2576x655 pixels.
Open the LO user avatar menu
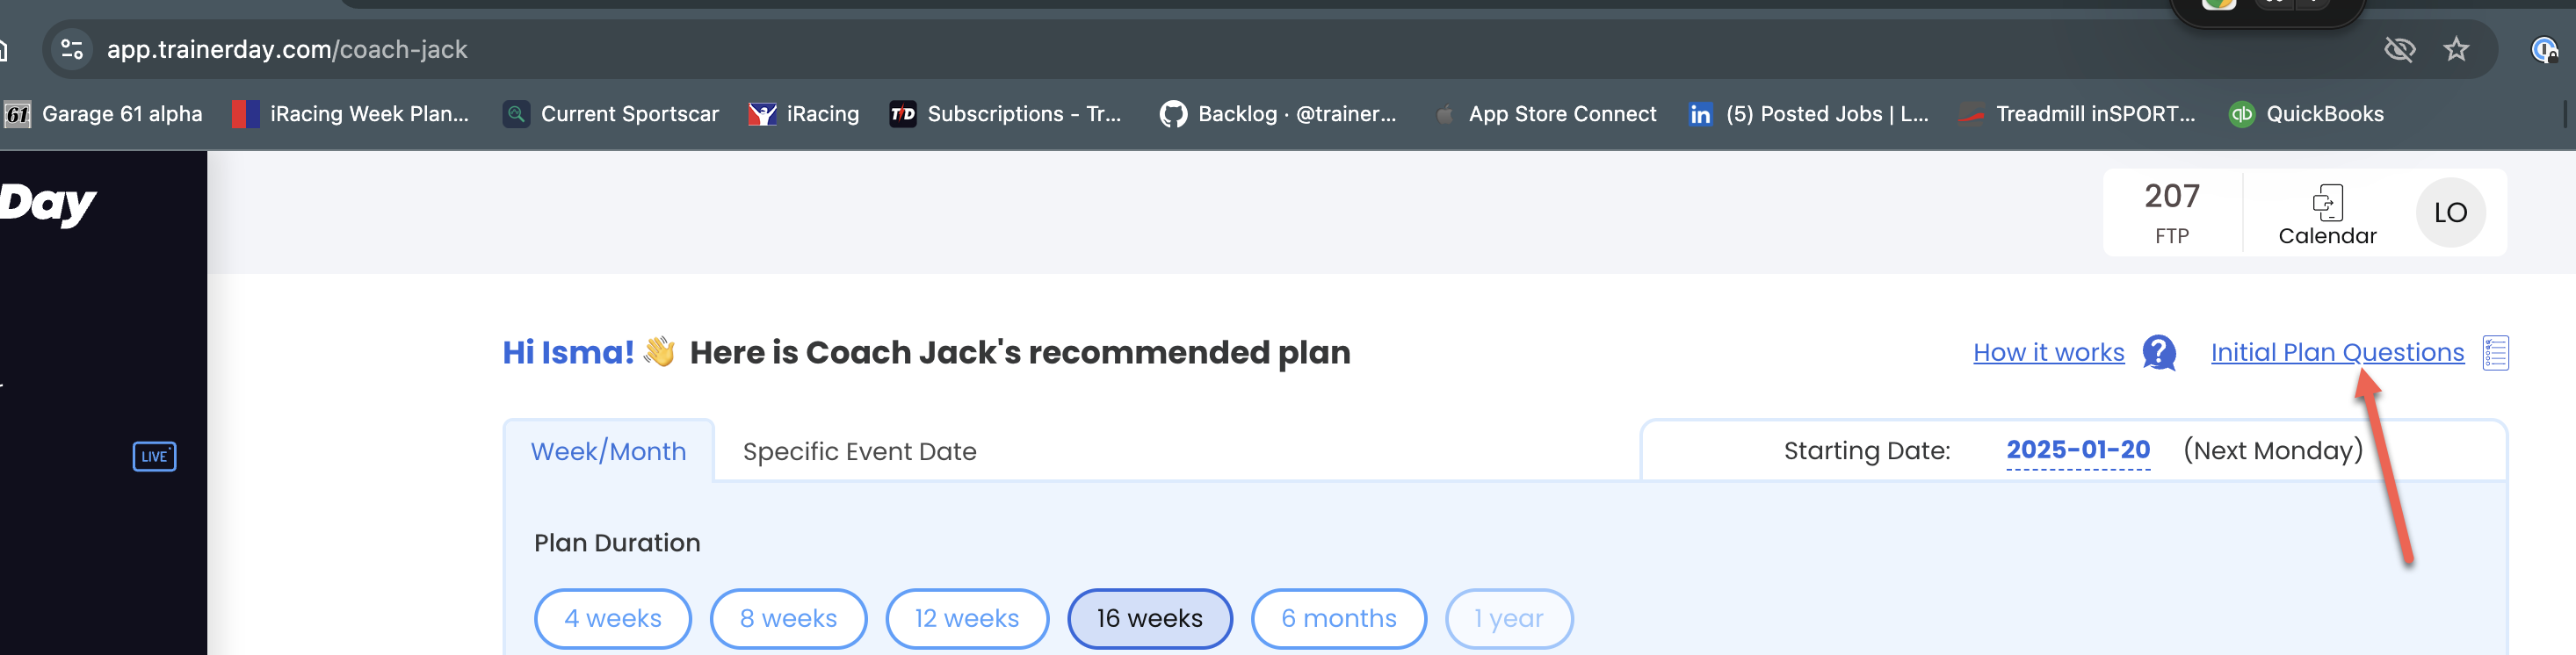pos(2450,212)
